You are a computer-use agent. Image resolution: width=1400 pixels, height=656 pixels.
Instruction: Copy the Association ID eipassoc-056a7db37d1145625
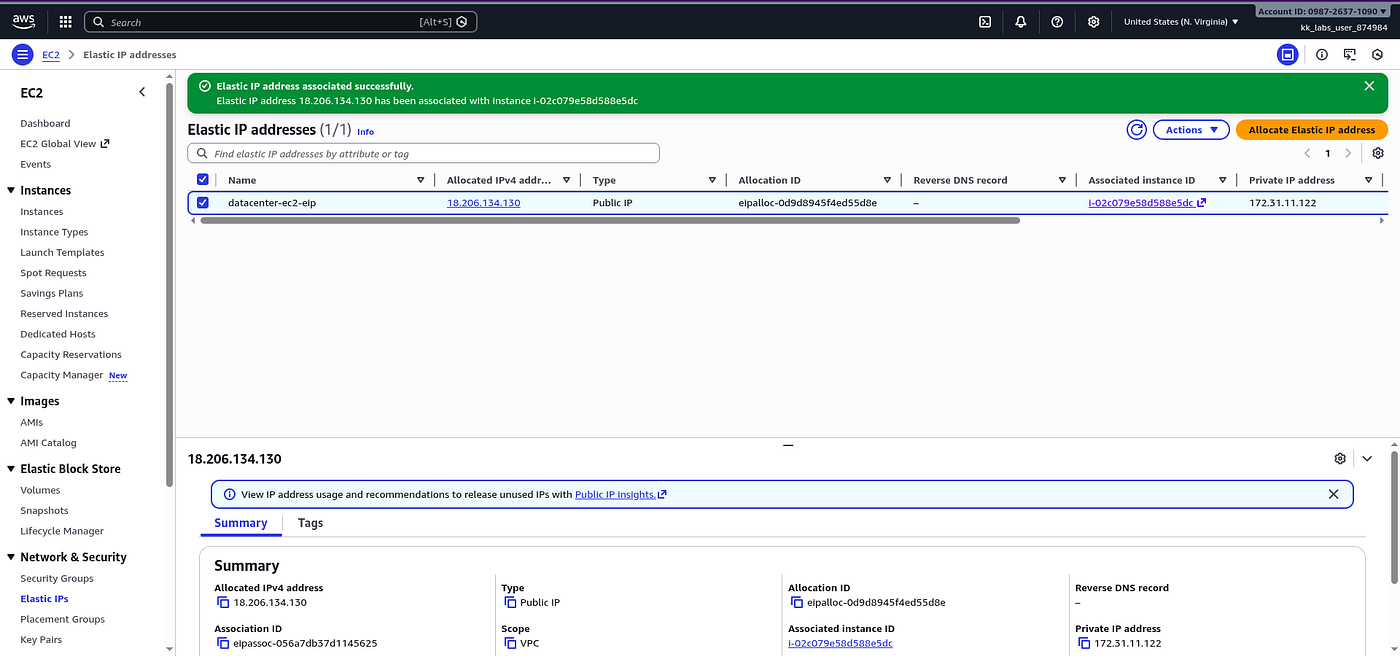pos(222,643)
